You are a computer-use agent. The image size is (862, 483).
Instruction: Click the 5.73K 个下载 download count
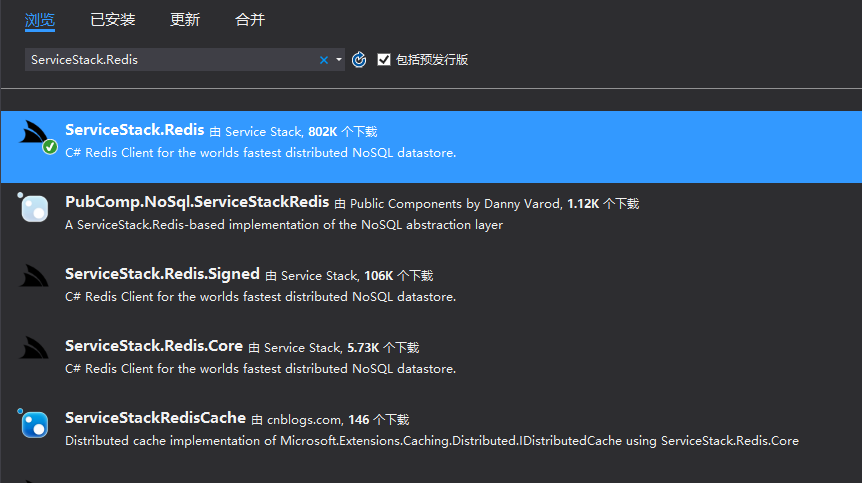383,348
